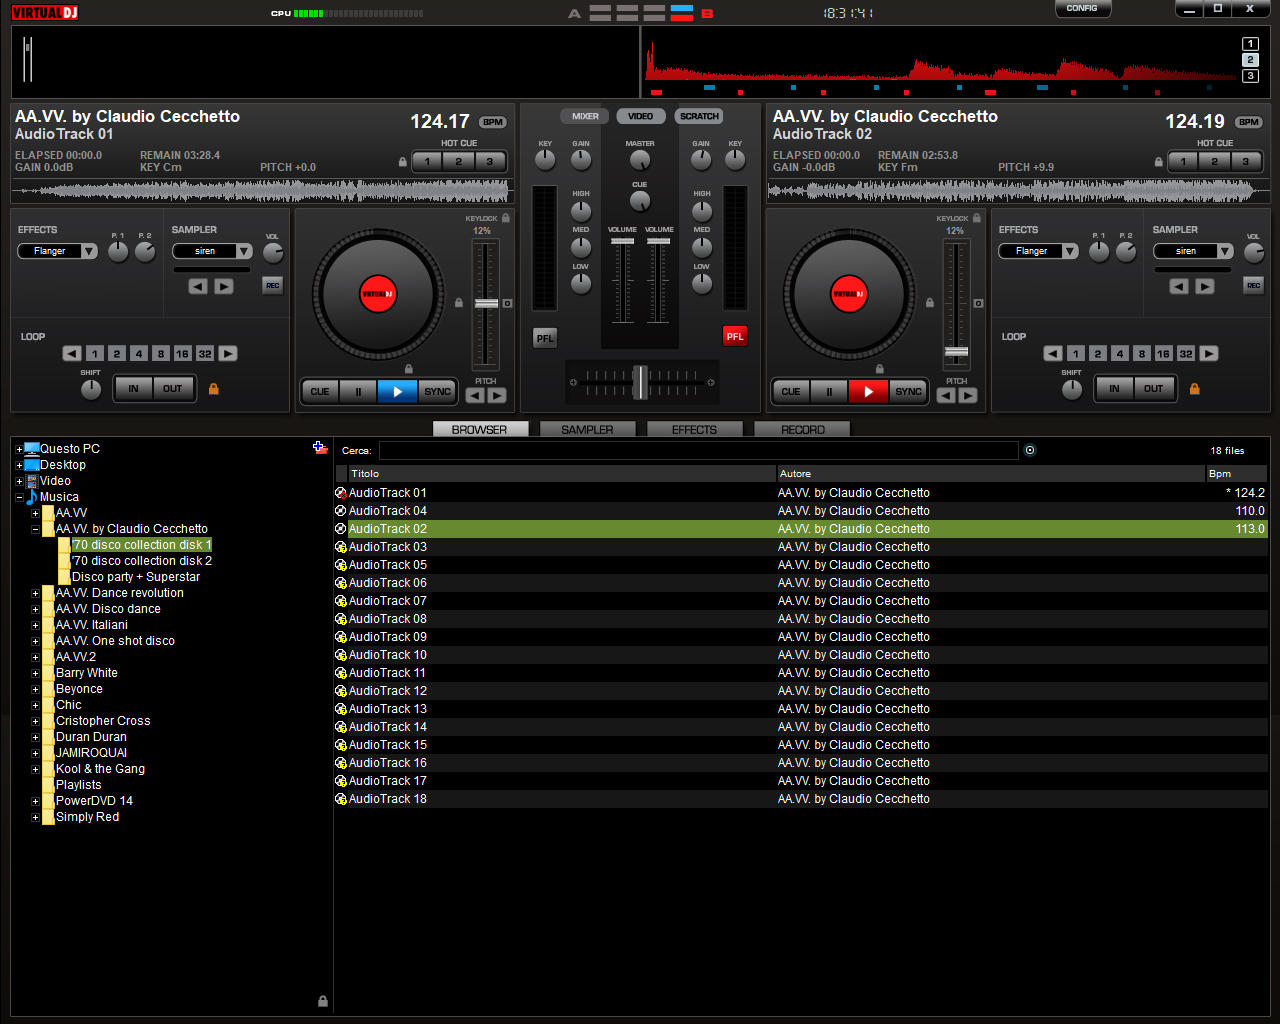This screenshot has width=1280, height=1024.
Task: Click in the Cerca search field
Action: point(698,451)
